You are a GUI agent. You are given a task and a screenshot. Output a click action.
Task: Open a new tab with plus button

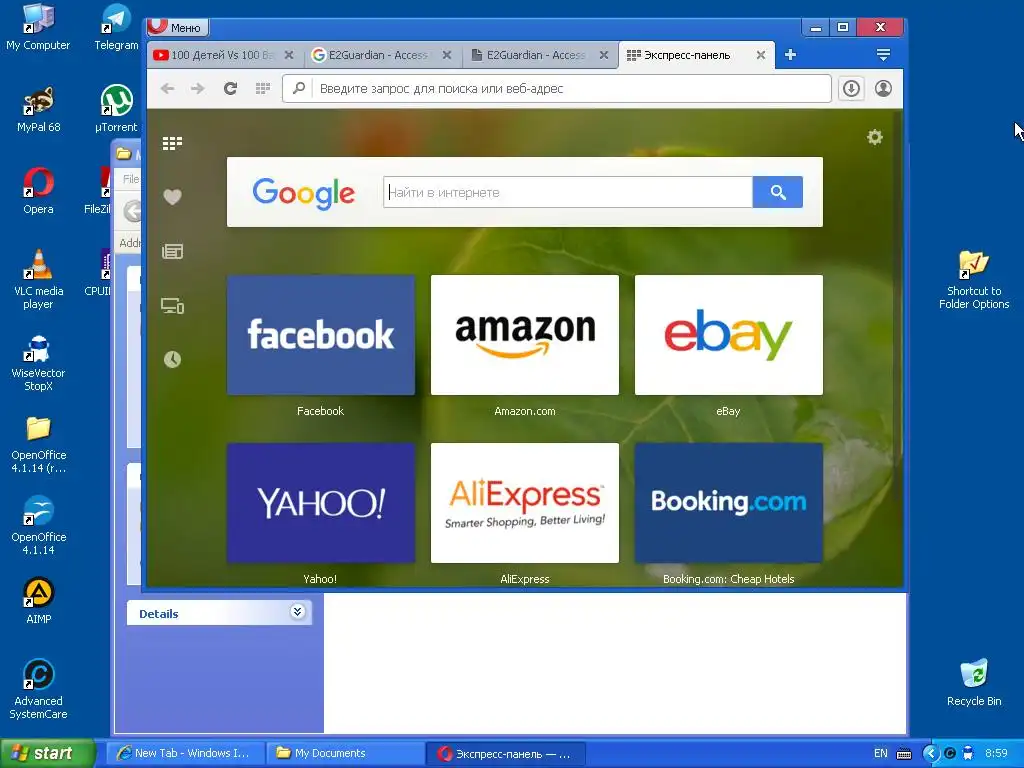tap(790, 55)
